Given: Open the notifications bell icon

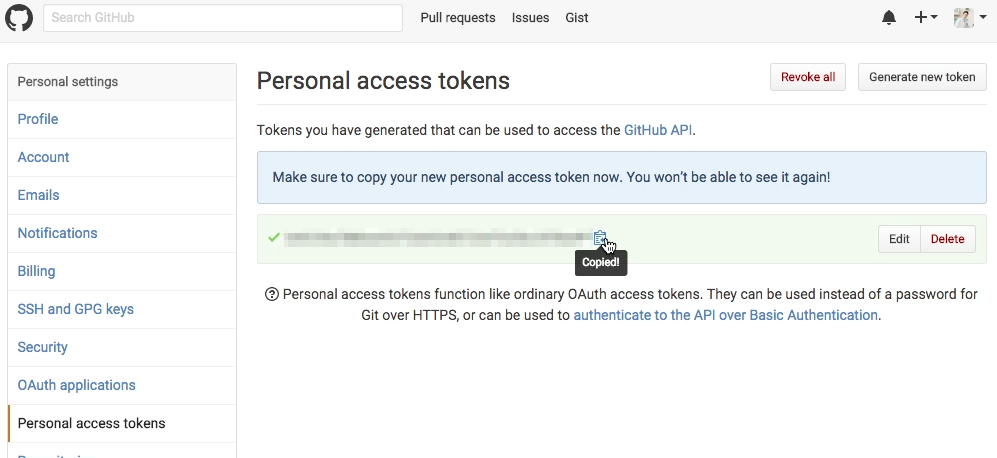Looking at the screenshot, I should 889,18.
